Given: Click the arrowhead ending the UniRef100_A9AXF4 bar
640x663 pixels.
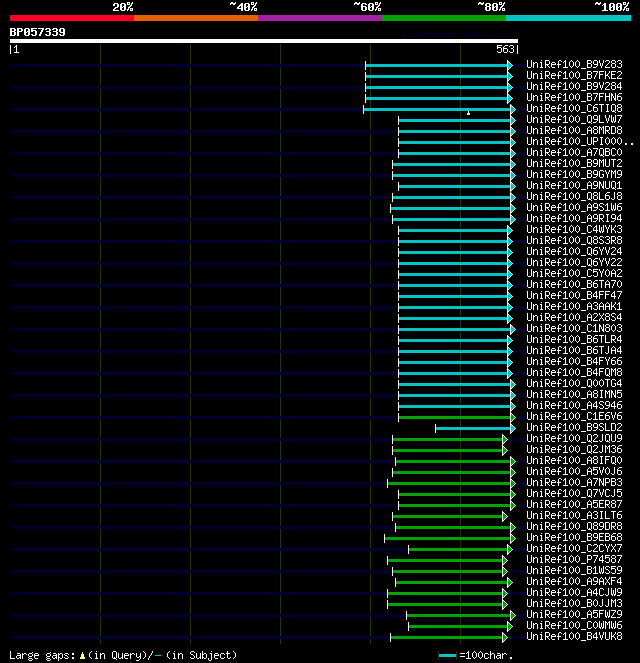Looking at the screenshot, I should (x=510, y=582).
